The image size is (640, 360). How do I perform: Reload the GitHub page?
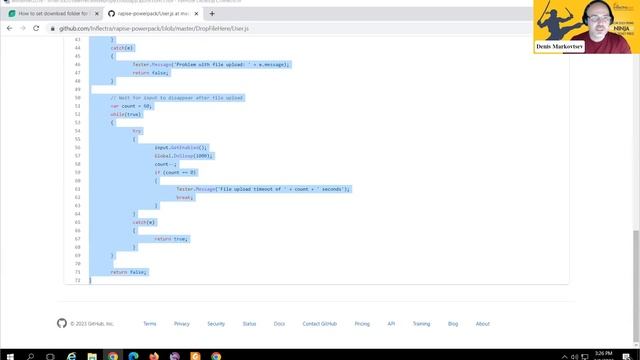tap(36, 28)
